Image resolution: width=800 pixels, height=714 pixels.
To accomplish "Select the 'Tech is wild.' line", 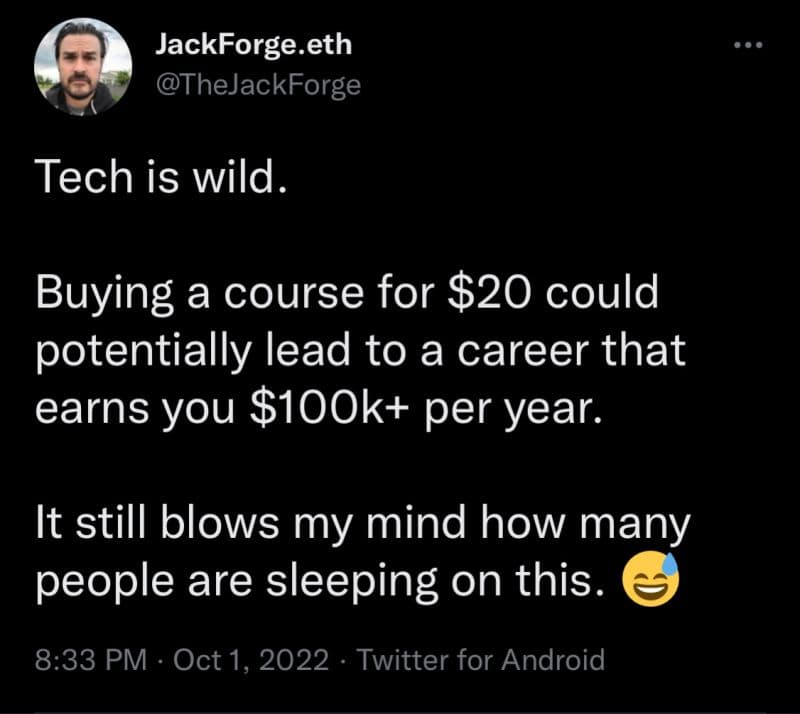I will coord(162,177).
